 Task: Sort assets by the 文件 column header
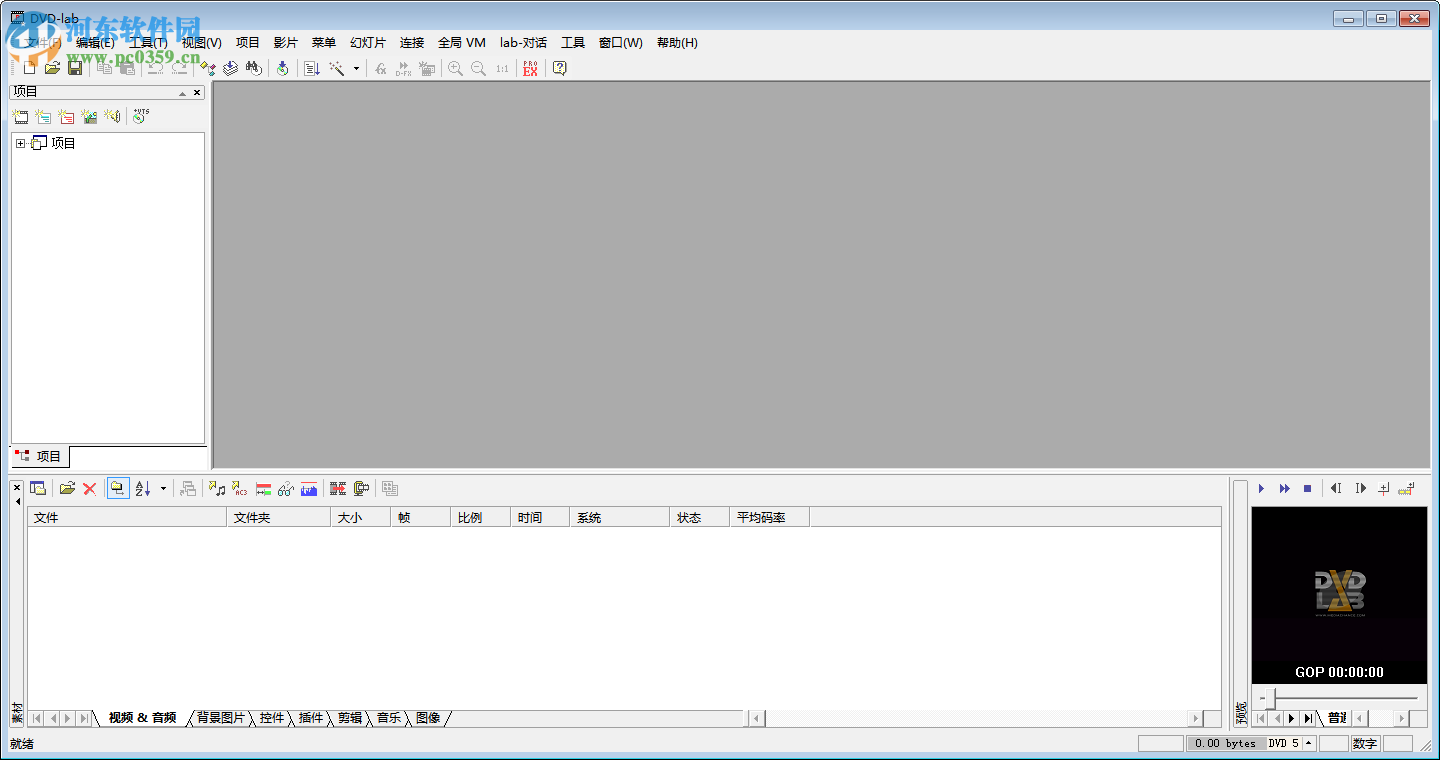[128, 517]
